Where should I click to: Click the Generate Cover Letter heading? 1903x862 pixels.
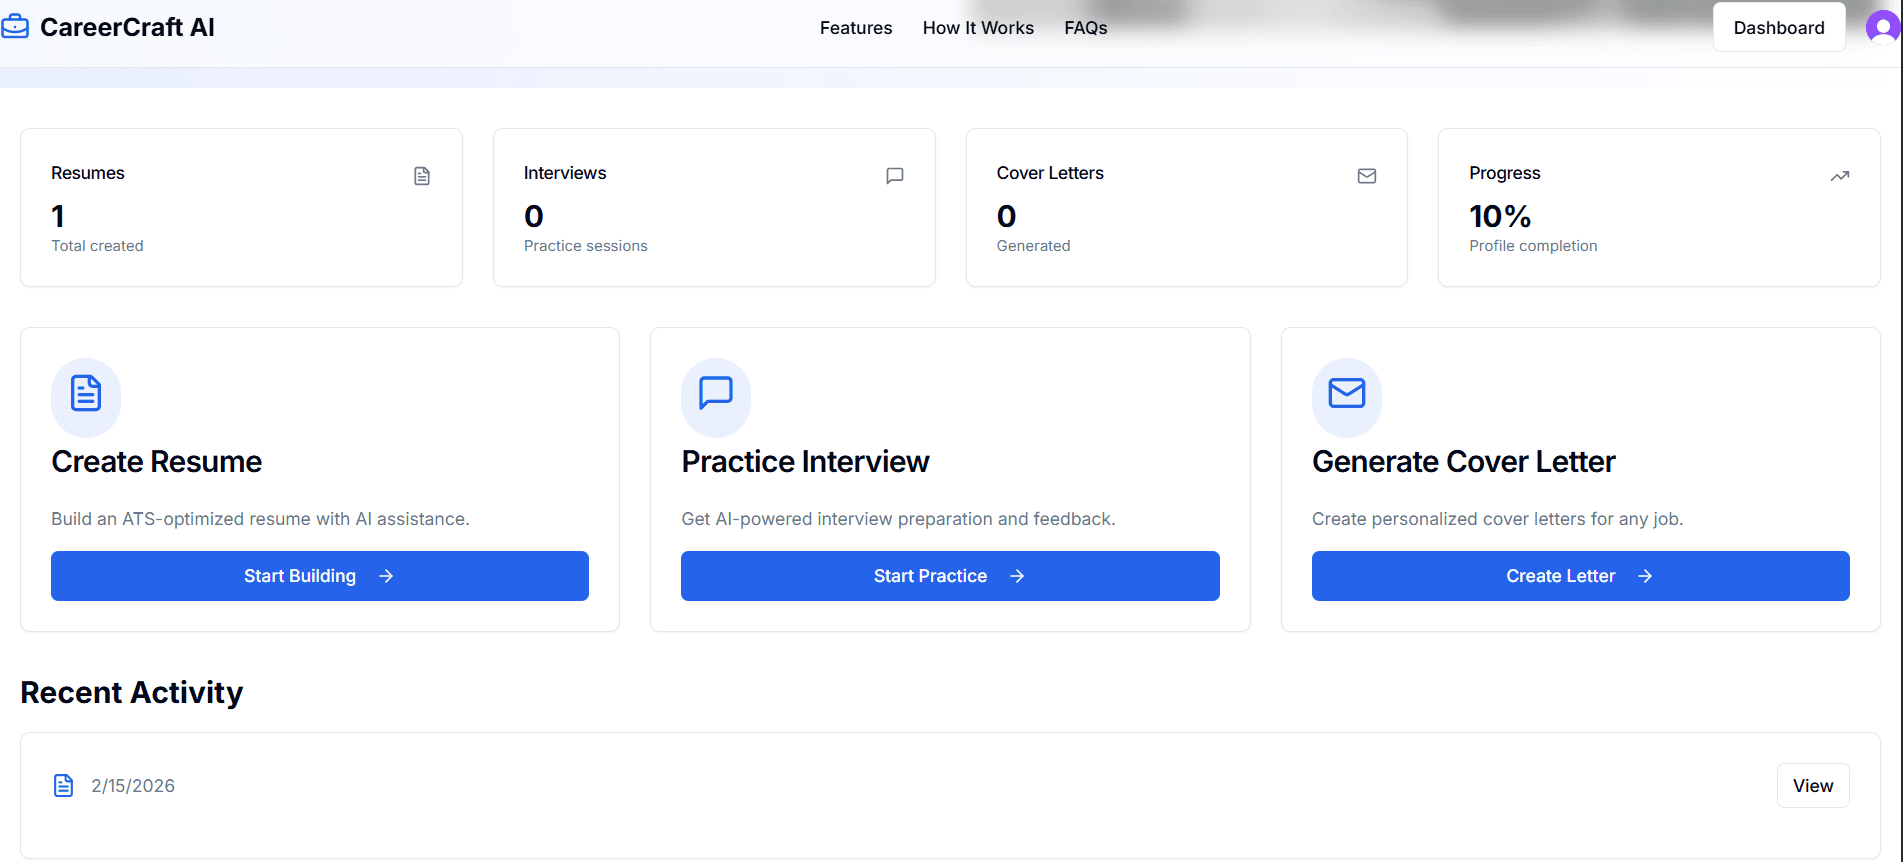coord(1463,462)
